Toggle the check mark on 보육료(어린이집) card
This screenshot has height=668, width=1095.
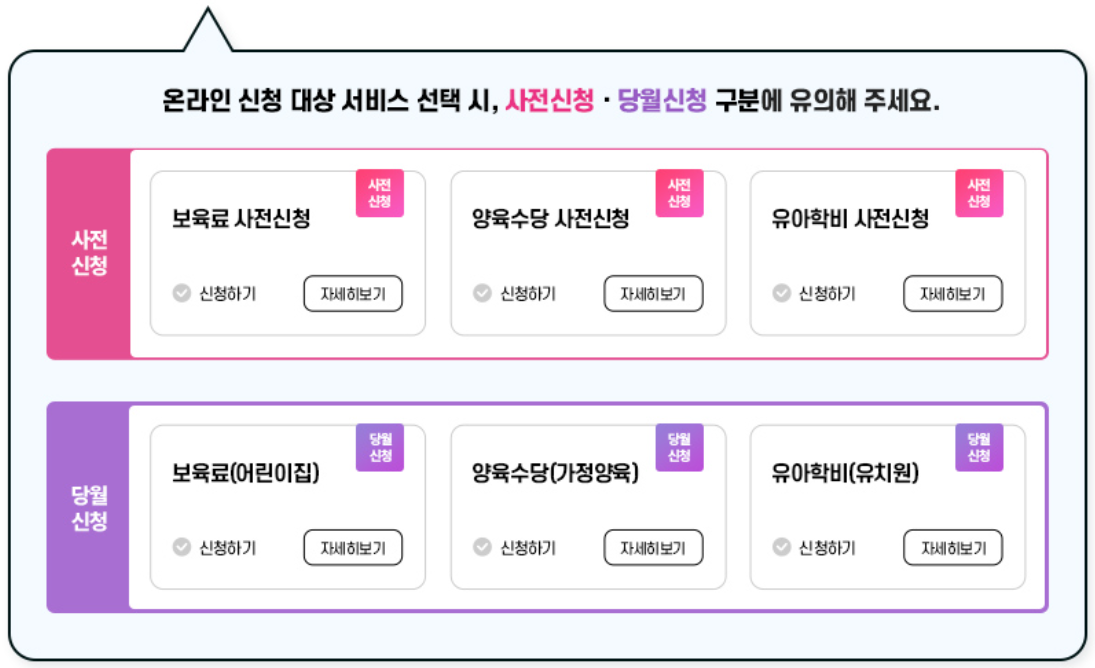tap(181, 547)
